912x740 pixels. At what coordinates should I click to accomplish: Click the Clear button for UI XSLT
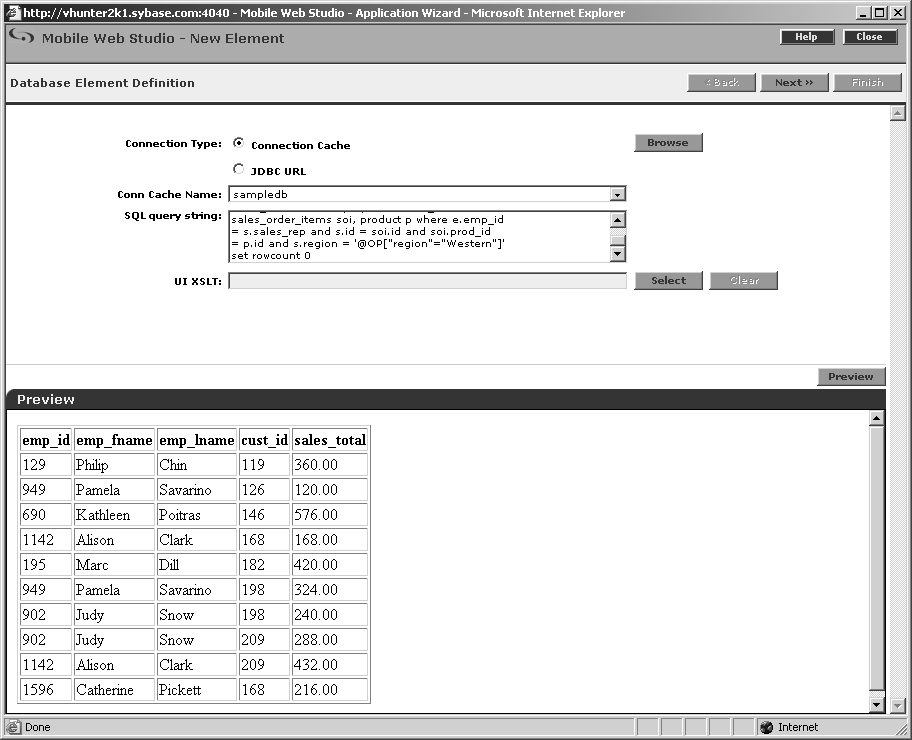click(744, 280)
